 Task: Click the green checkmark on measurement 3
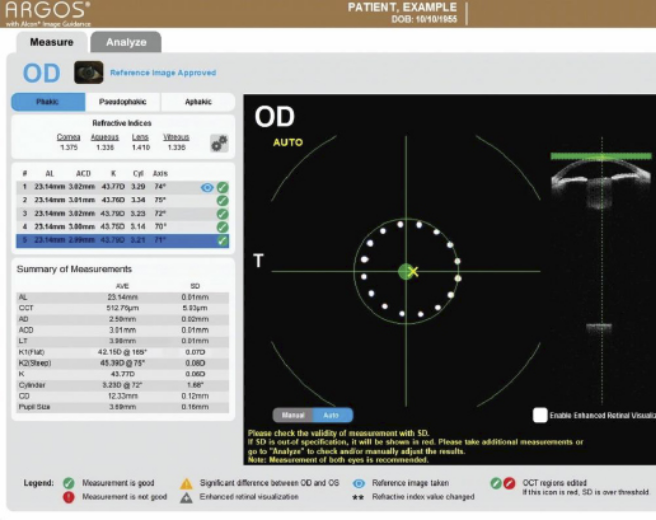click(222, 213)
